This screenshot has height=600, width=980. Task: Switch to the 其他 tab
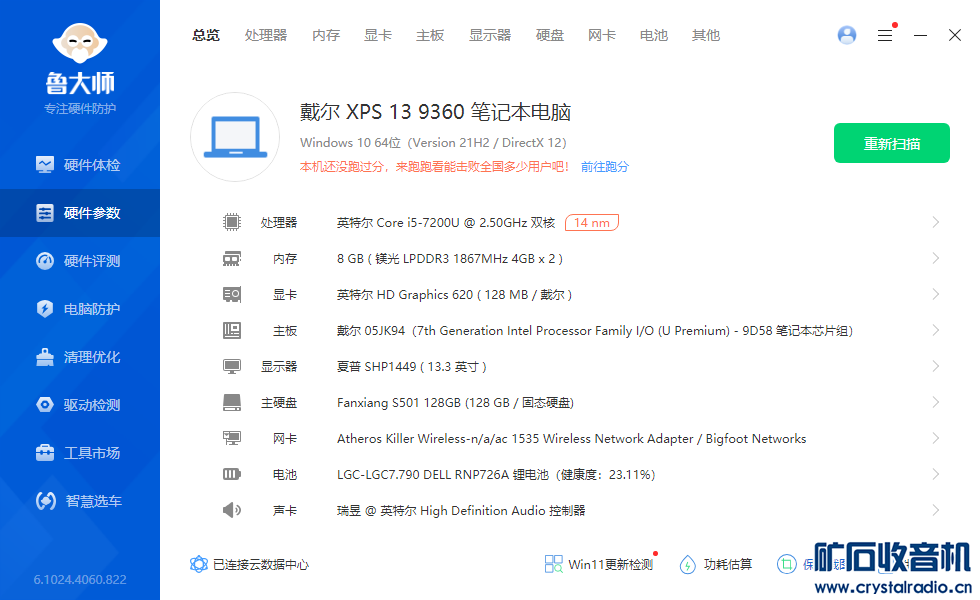706,35
